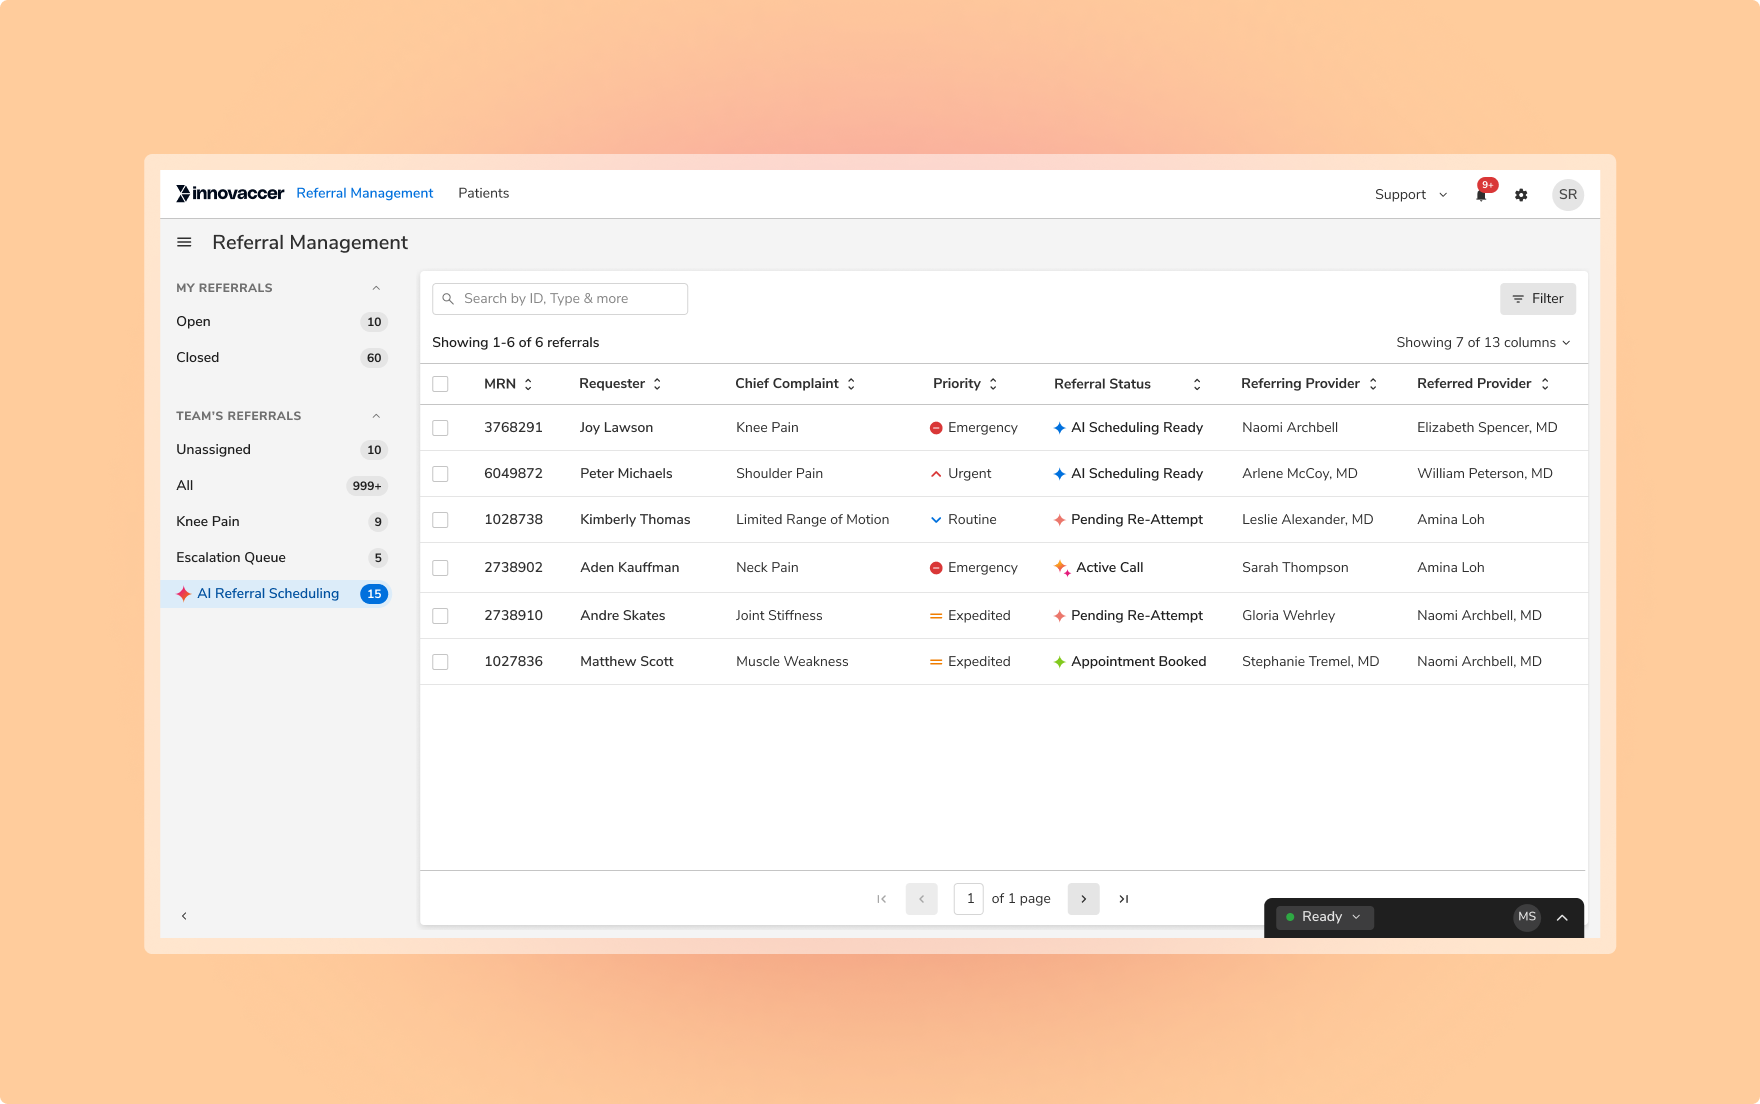Viewport: 1760px width, 1104px height.
Task: Go to the next page
Action: coord(1084,899)
